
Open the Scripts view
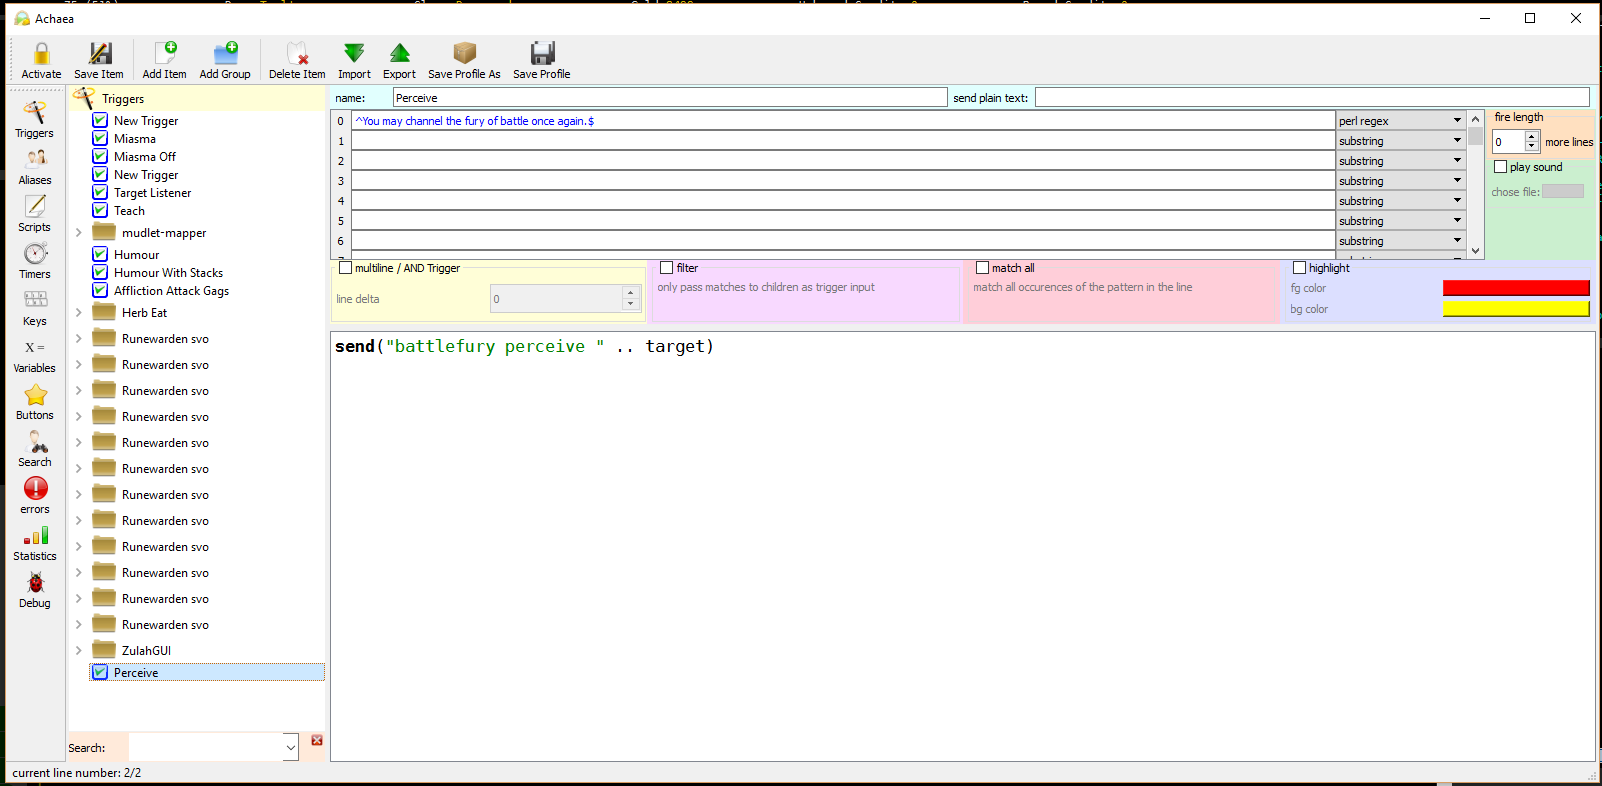click(35, 214)
